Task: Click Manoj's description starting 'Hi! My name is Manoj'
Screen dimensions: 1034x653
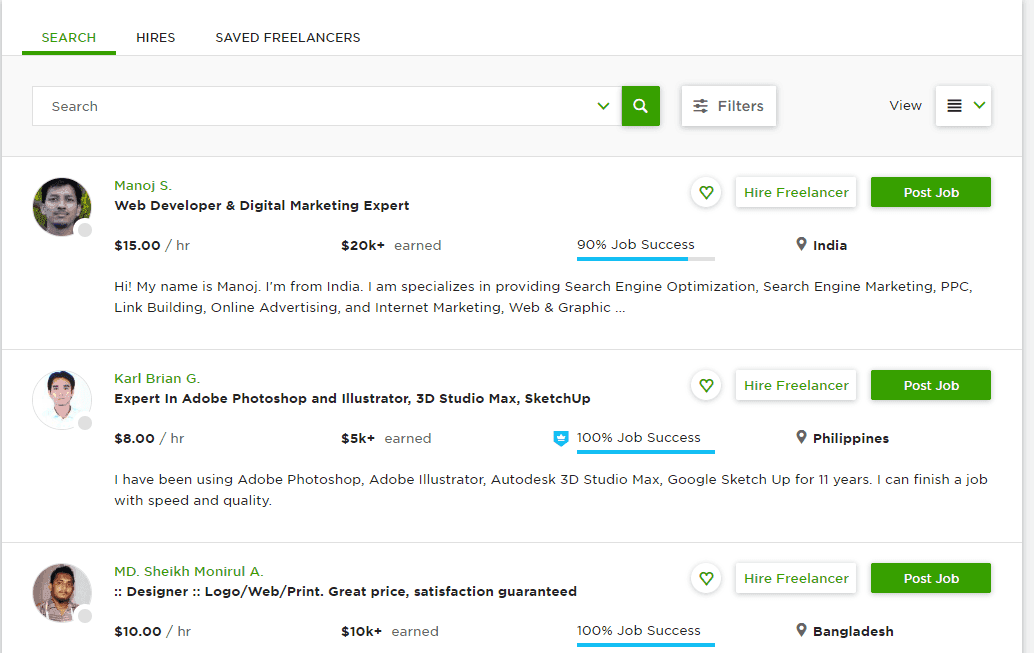Action: click(543, 297)
